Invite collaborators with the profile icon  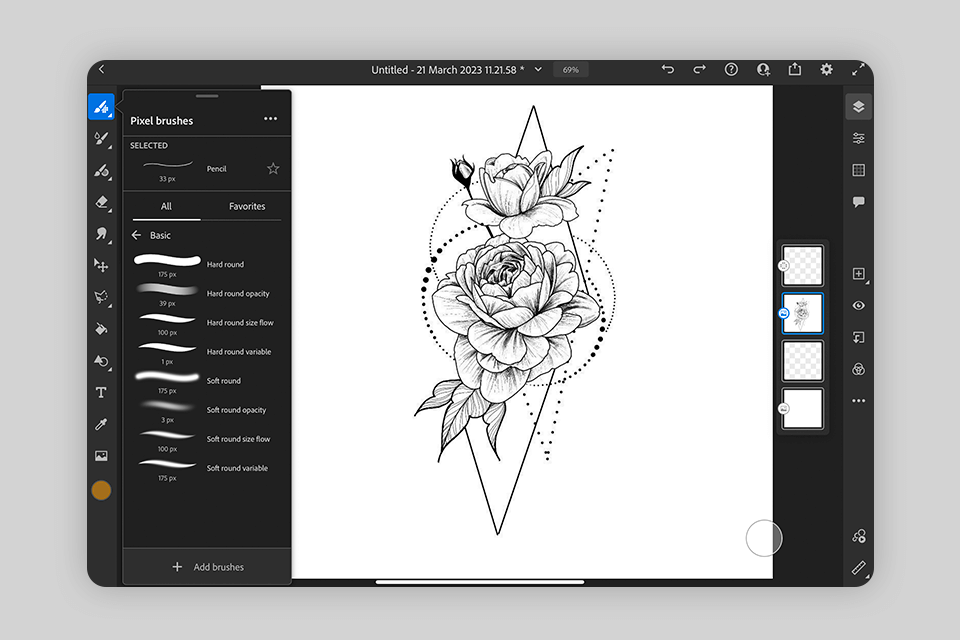tap(763, 69)
